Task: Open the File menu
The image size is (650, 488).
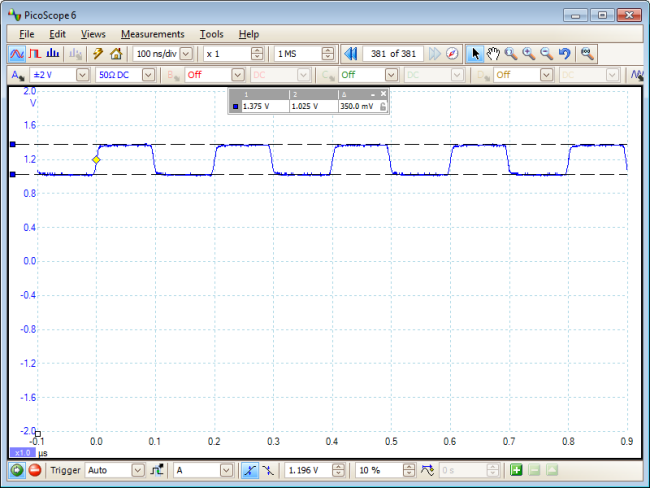Action: [27, 34]
